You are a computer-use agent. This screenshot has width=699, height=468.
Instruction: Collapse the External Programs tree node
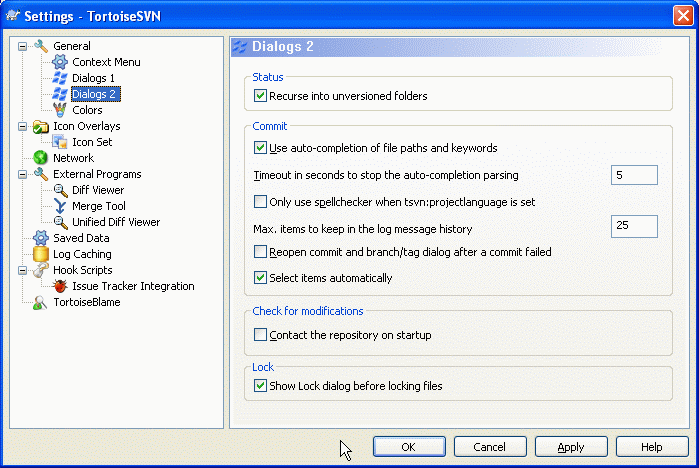22,174
